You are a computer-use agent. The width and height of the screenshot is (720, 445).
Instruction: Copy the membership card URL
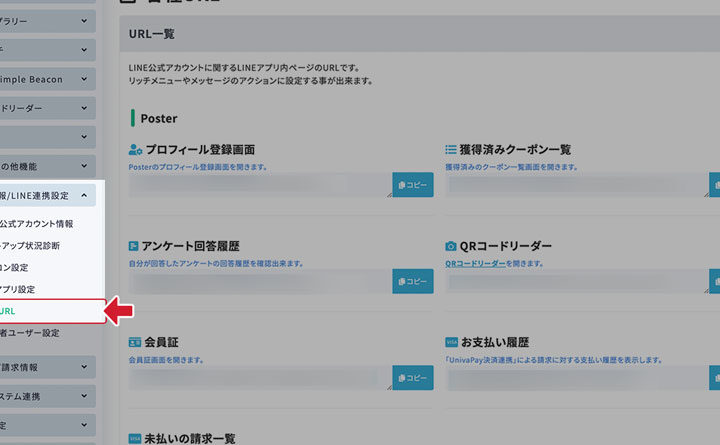[x=412, y=378]
